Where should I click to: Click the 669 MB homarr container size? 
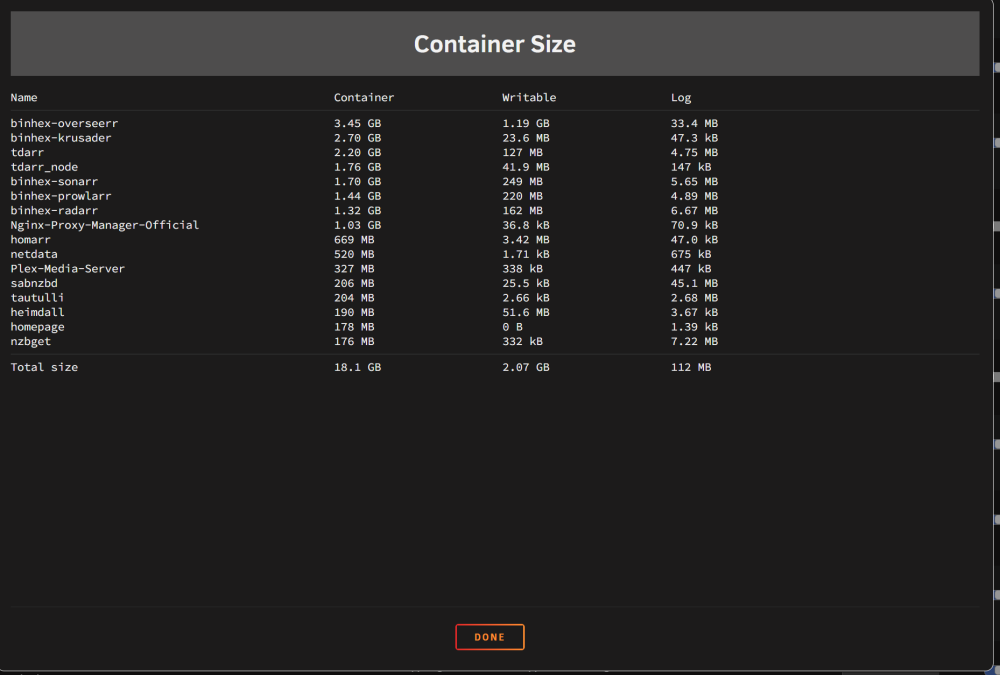pyautogui.click(x=354, y=240)
